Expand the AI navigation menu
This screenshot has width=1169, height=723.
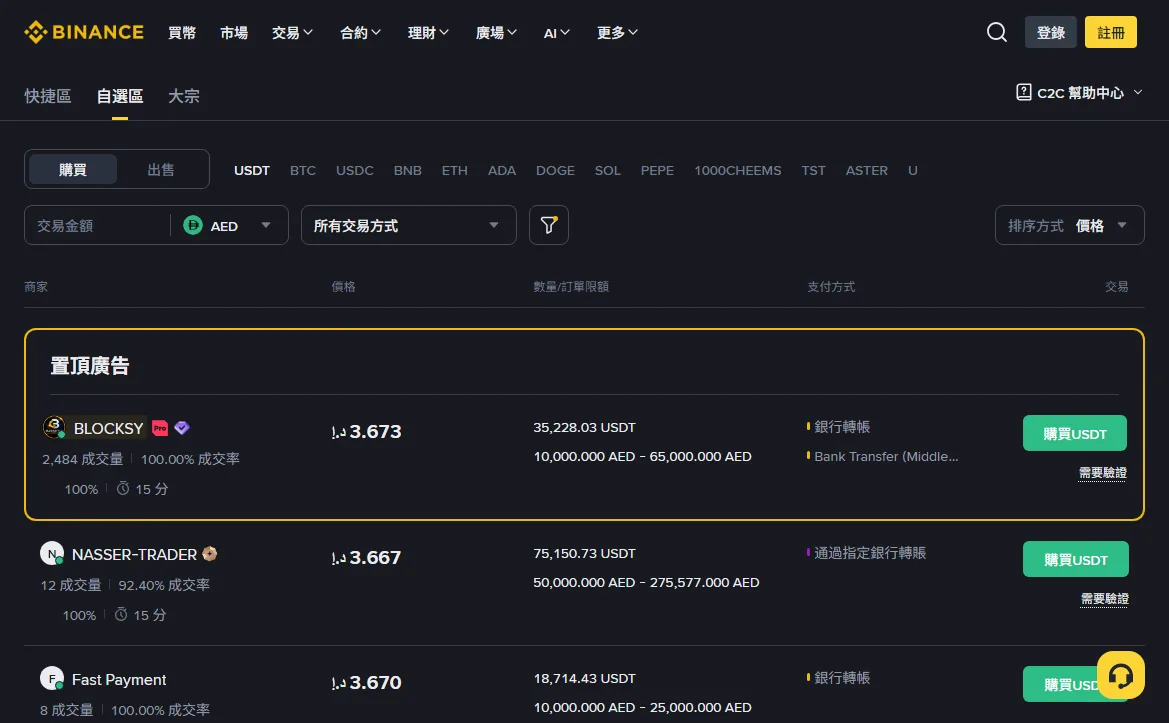556,33
